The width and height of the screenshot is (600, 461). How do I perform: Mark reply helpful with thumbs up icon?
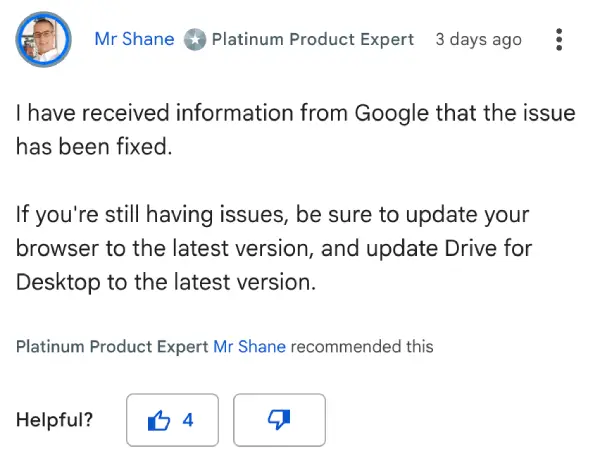click(159, 420)
